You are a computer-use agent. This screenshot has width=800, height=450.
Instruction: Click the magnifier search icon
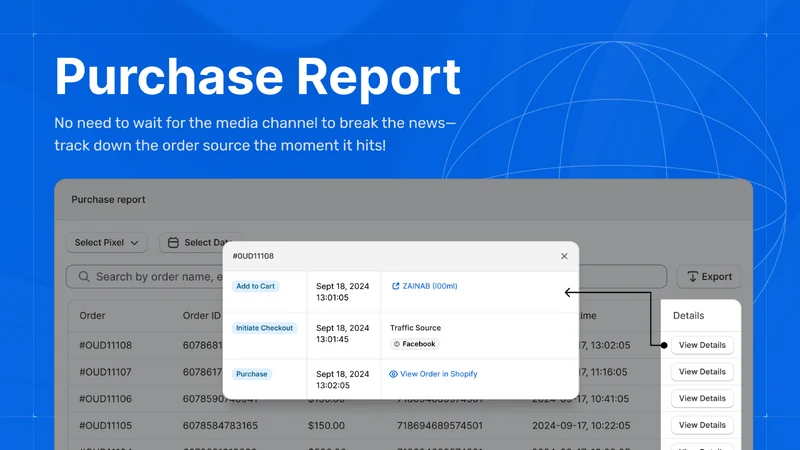(x=84, y=277)
